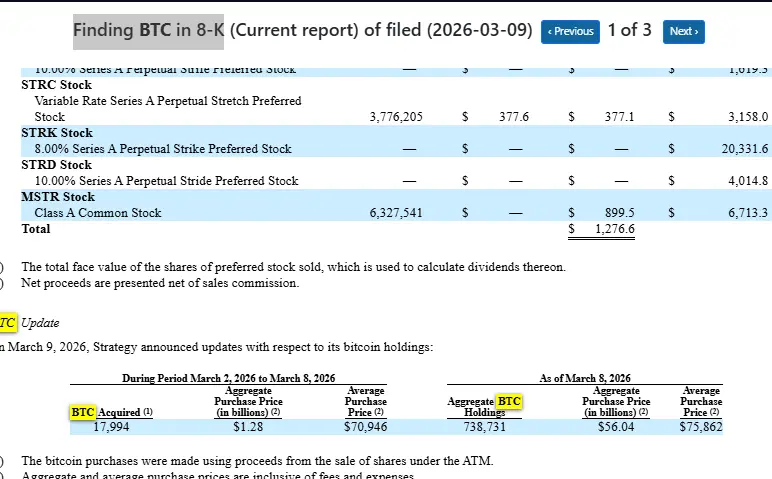Screen dimensions: 772x479
Task: Select the 4,014.8 value in STRD row
Action: pos(748,181)
